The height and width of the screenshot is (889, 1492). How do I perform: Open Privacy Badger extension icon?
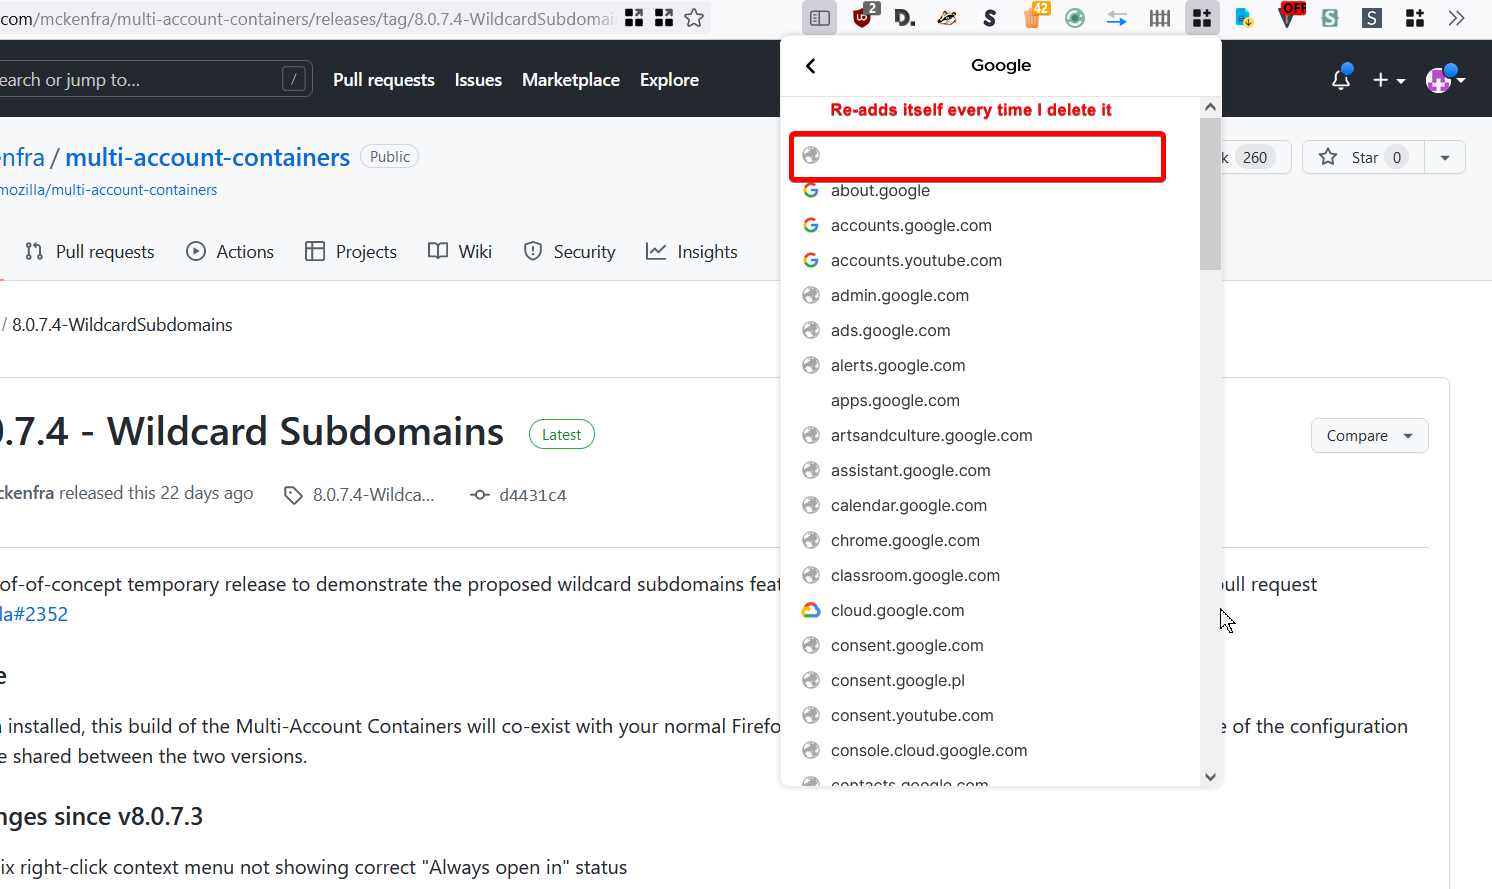pos(947,18)
